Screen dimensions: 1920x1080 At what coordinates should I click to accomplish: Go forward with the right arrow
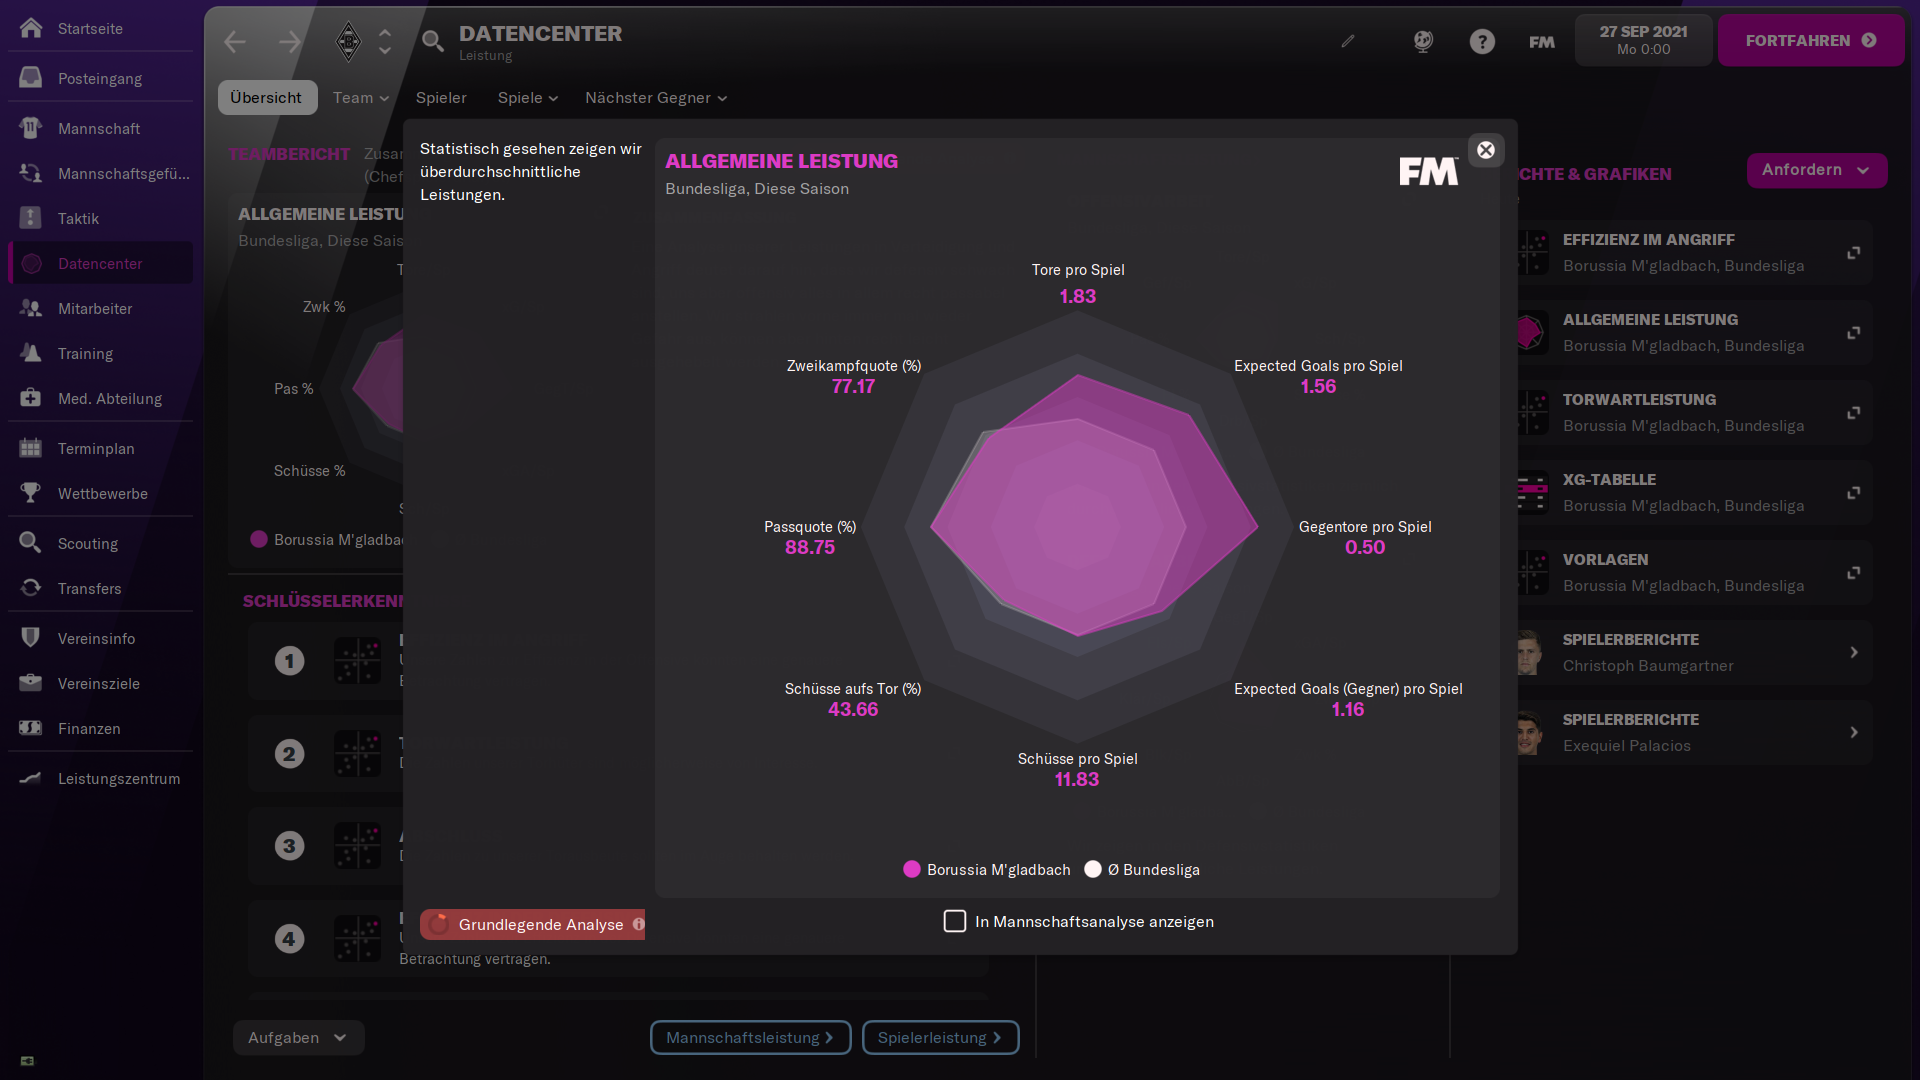[x=290, y=41]
